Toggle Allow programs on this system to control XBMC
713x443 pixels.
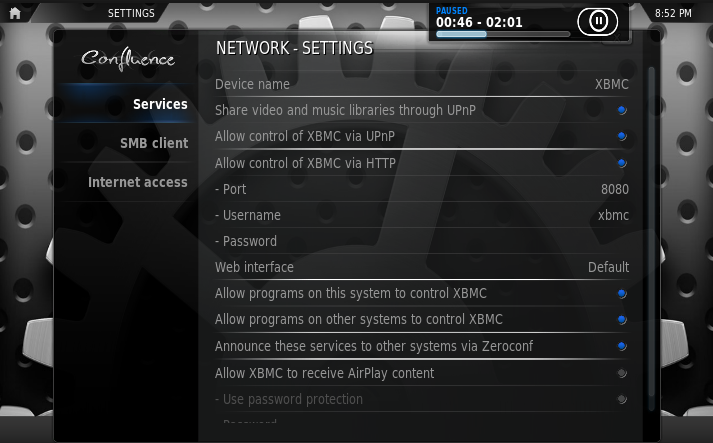tap(621, 294)
